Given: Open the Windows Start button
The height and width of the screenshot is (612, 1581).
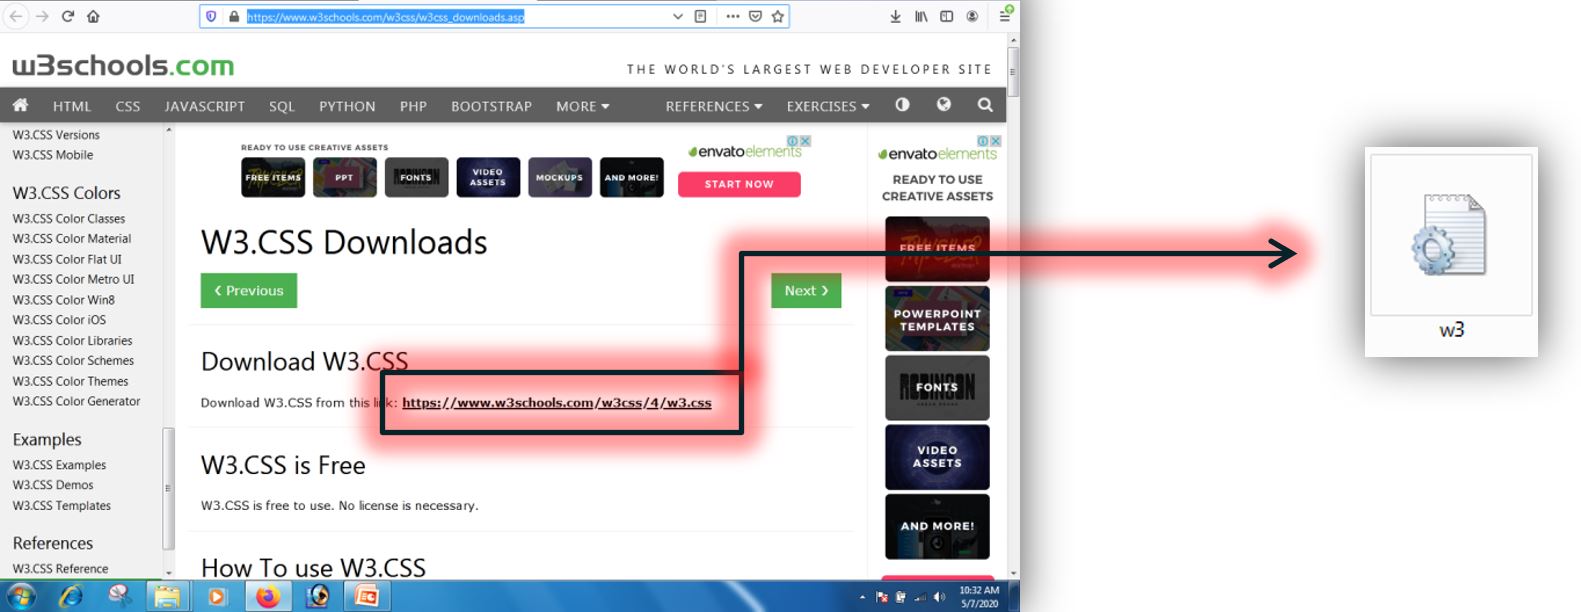Looking at the screenshot, I should point(20,597).
